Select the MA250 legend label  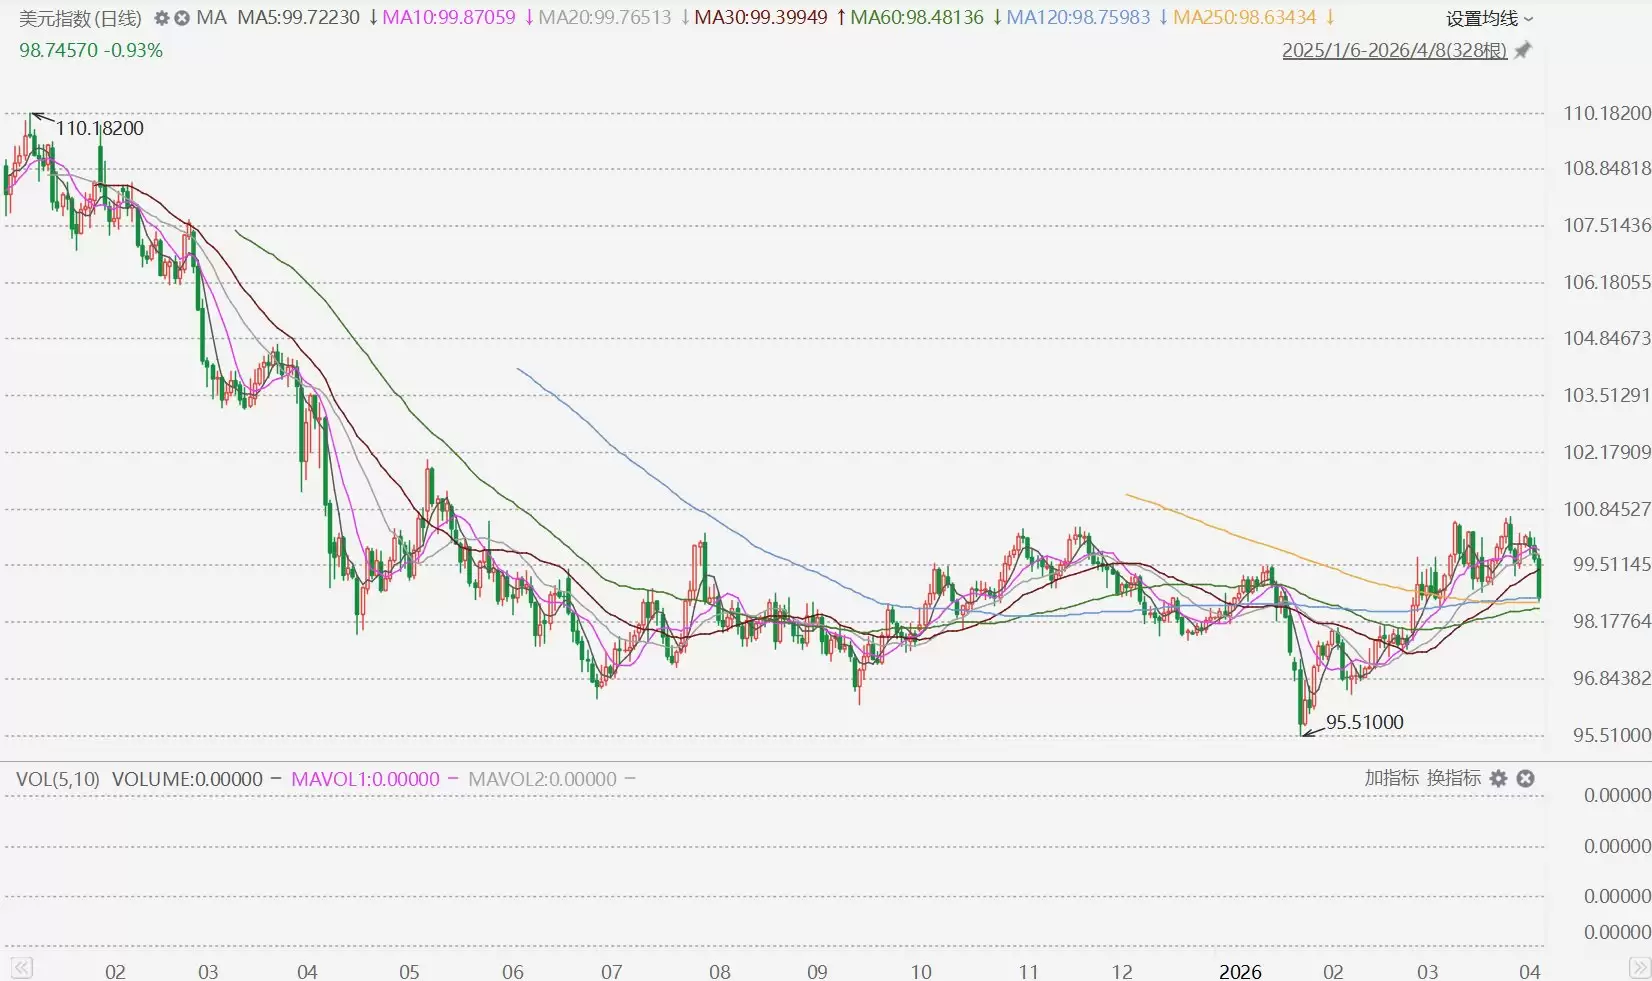coord(1244,17)
